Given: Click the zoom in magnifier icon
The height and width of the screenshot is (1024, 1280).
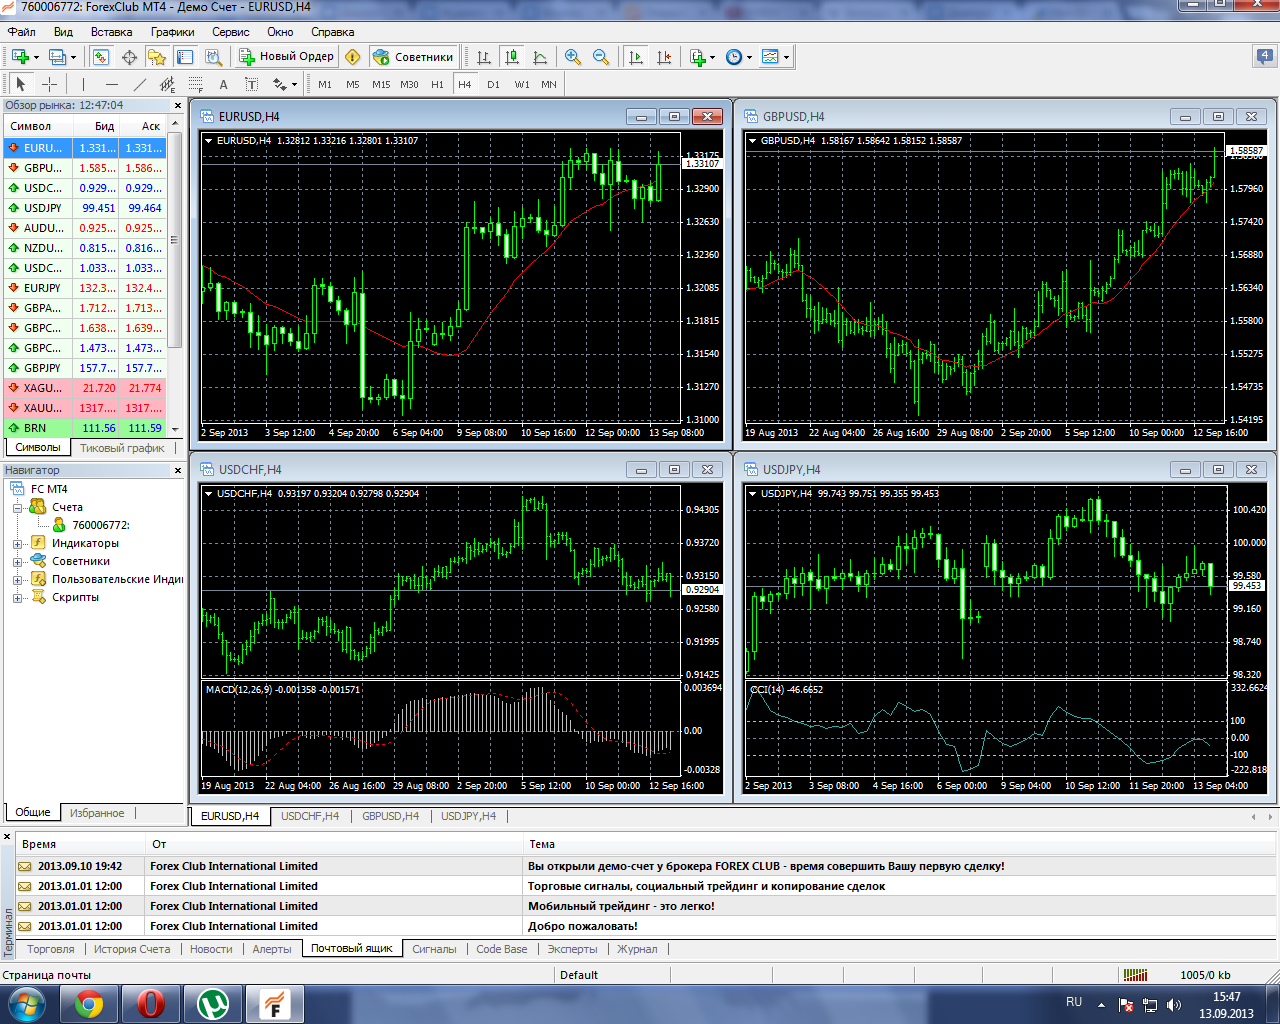Looking at the screenshot, I should 573,57.
